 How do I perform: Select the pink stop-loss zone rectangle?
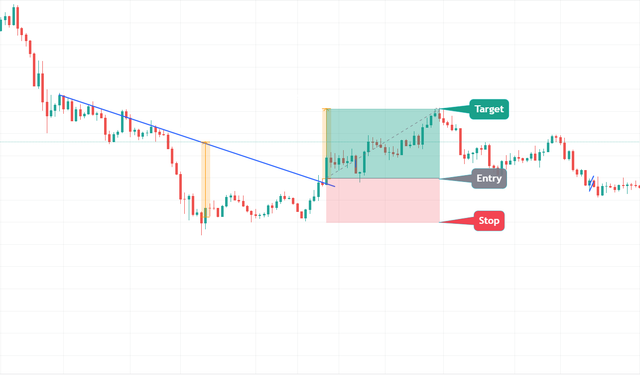383,200
